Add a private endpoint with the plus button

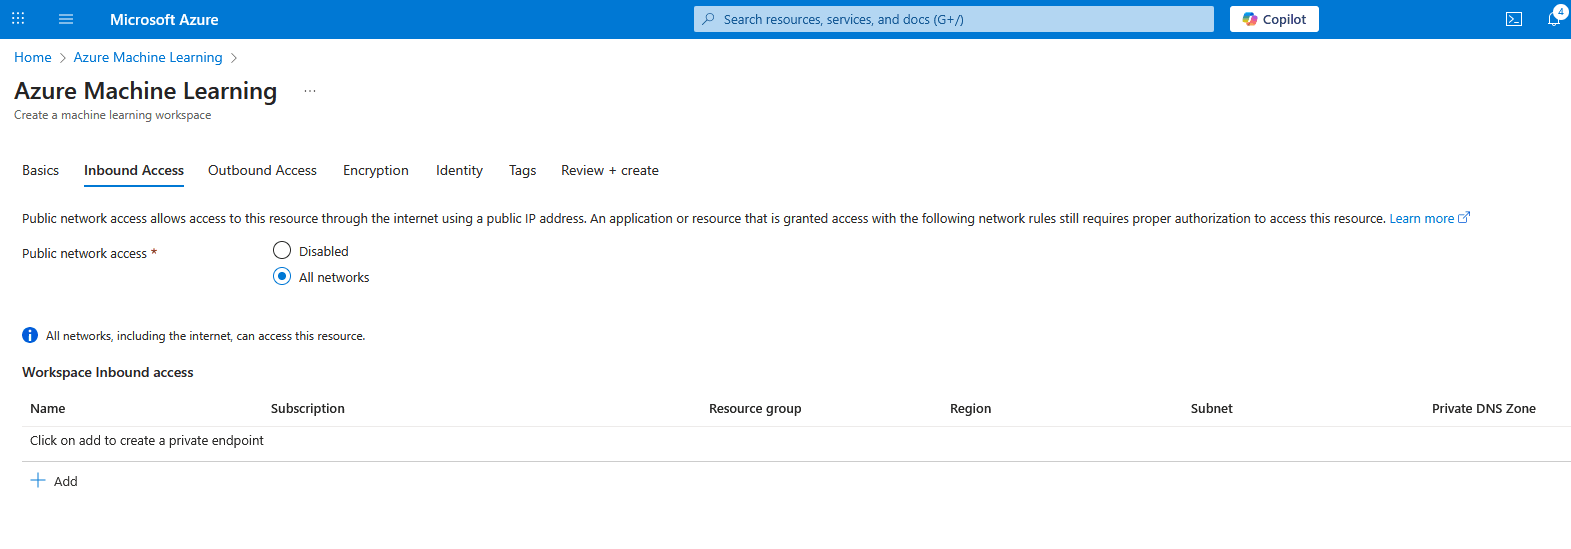pyautogui.click(x=54, y=481)
